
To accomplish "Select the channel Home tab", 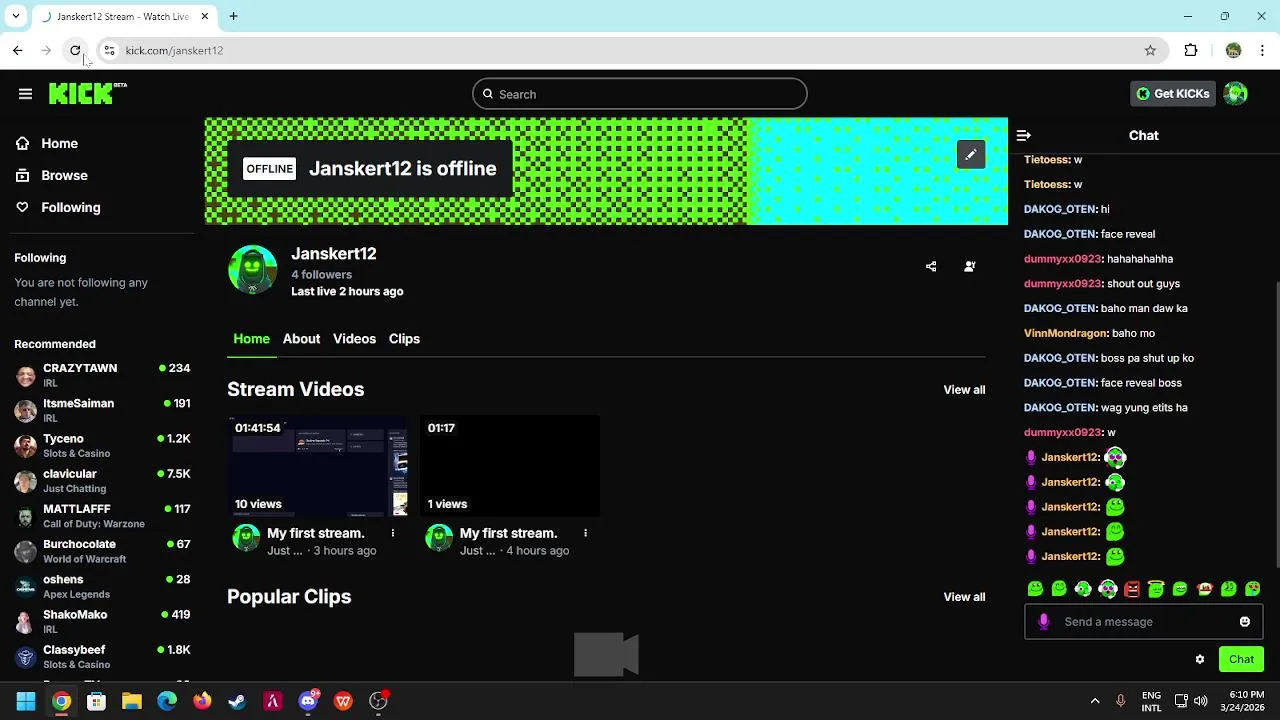I will (x=251, y=339).
